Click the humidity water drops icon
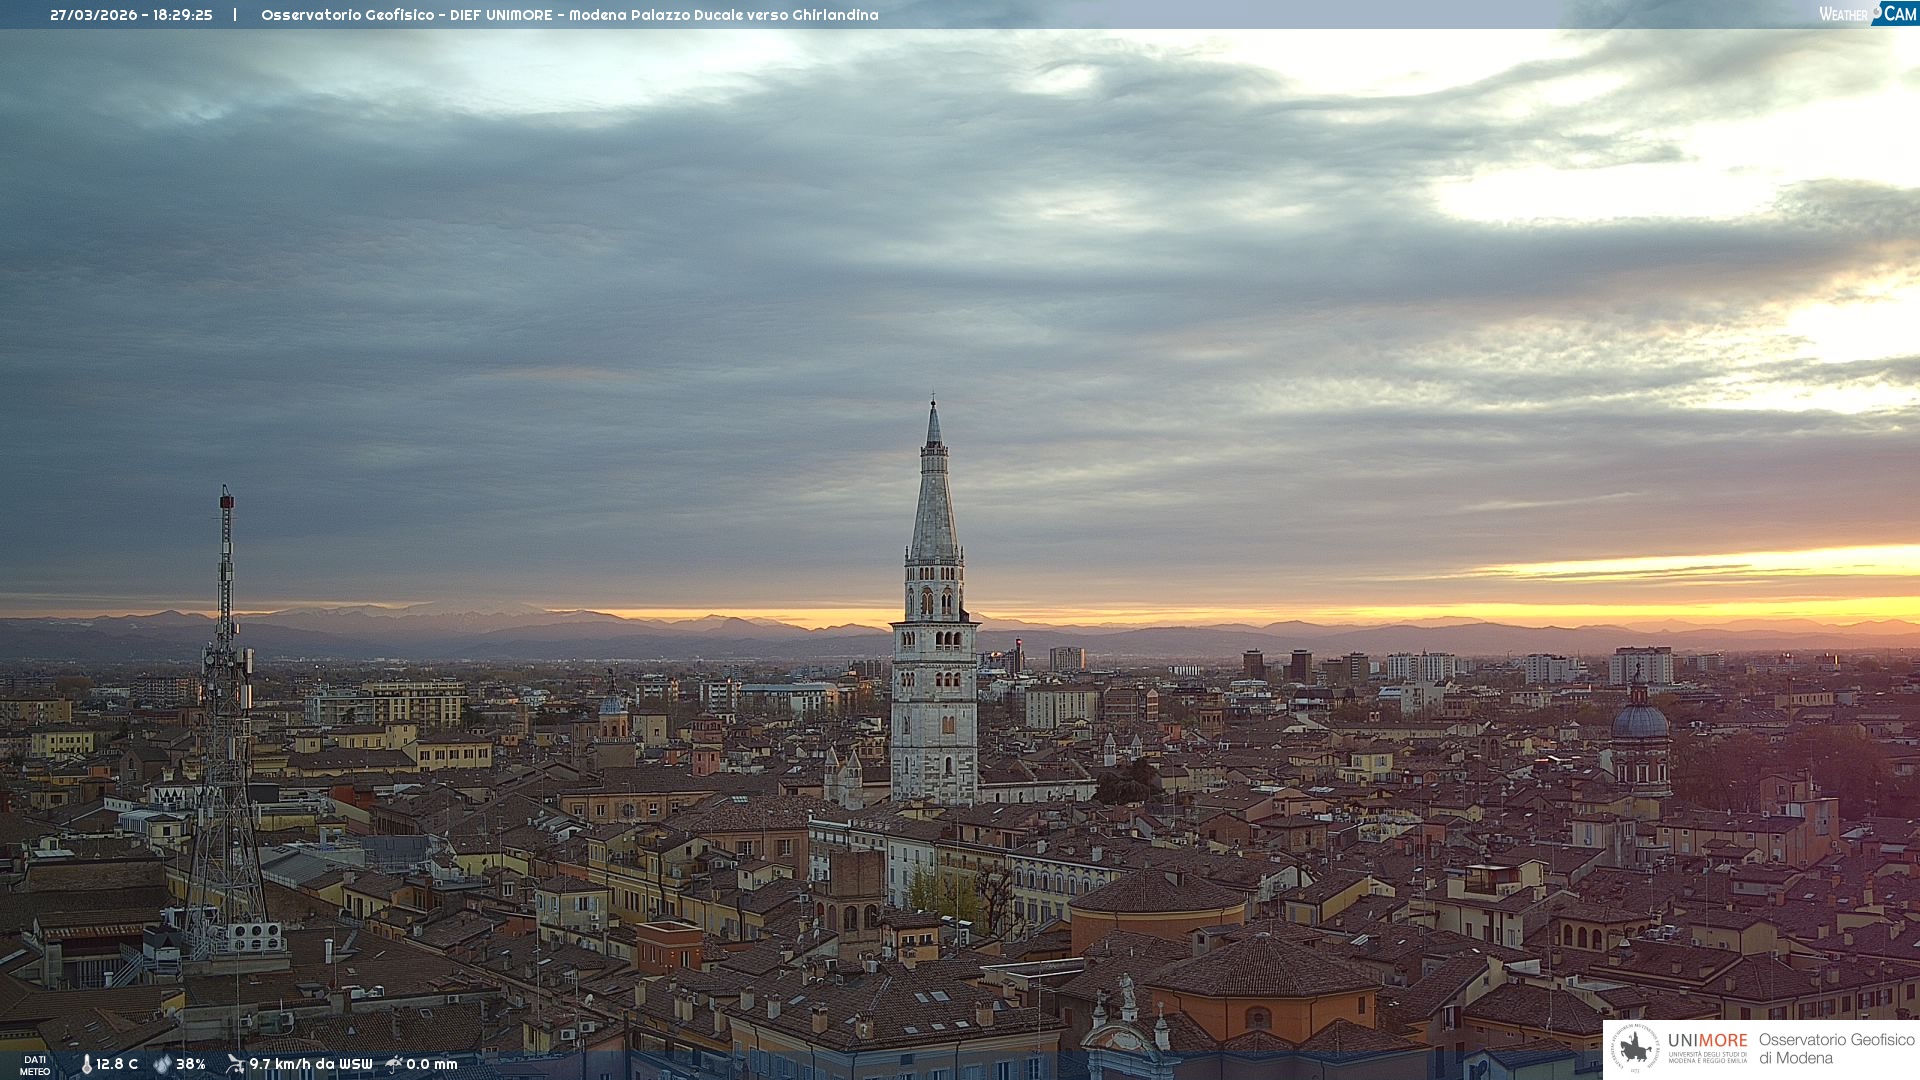 [x=162, y=1064]
